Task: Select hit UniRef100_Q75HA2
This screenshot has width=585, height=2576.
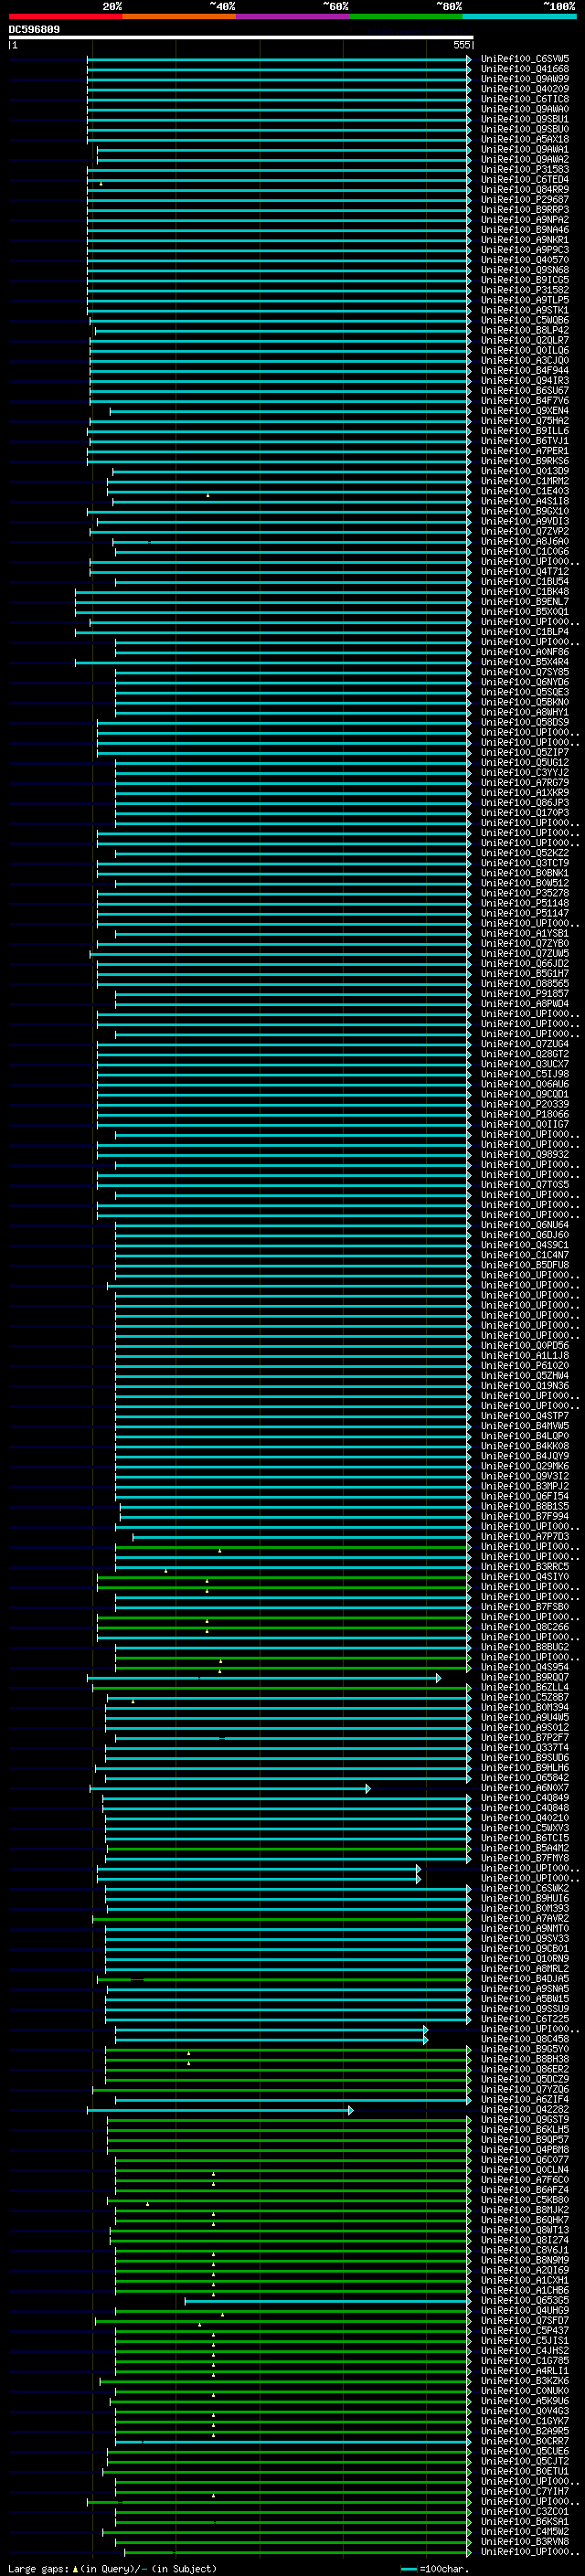Action: [x=525, y=420]
